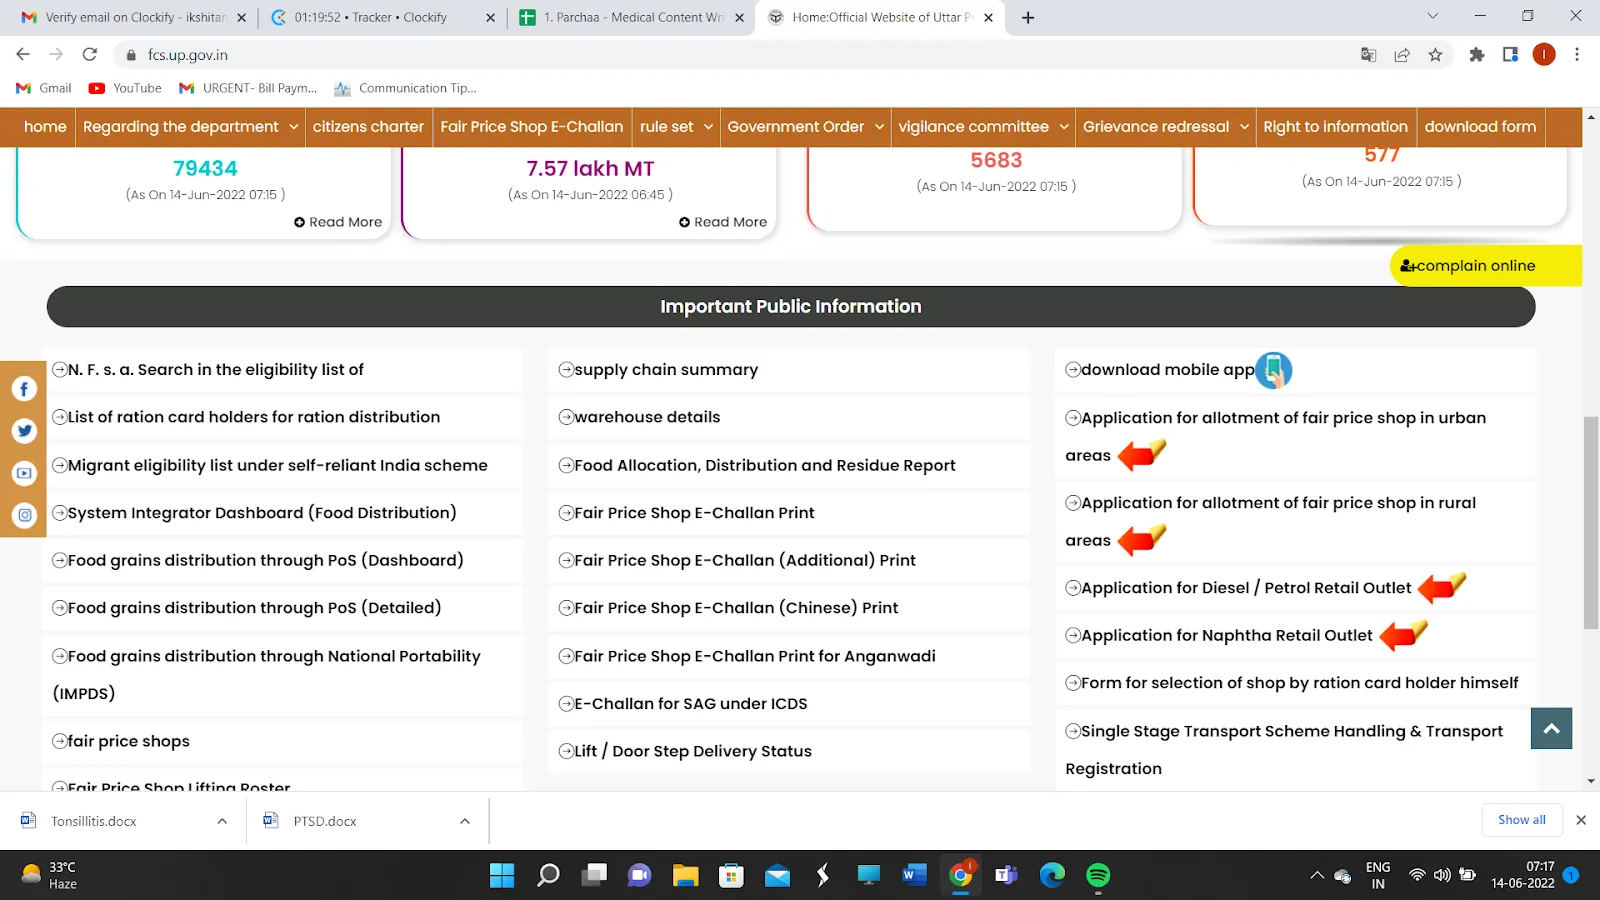Show hidden system tray icons
Image resolution: width=1600 pixels, height=900 pixels.
click(x=1317, y=876)
